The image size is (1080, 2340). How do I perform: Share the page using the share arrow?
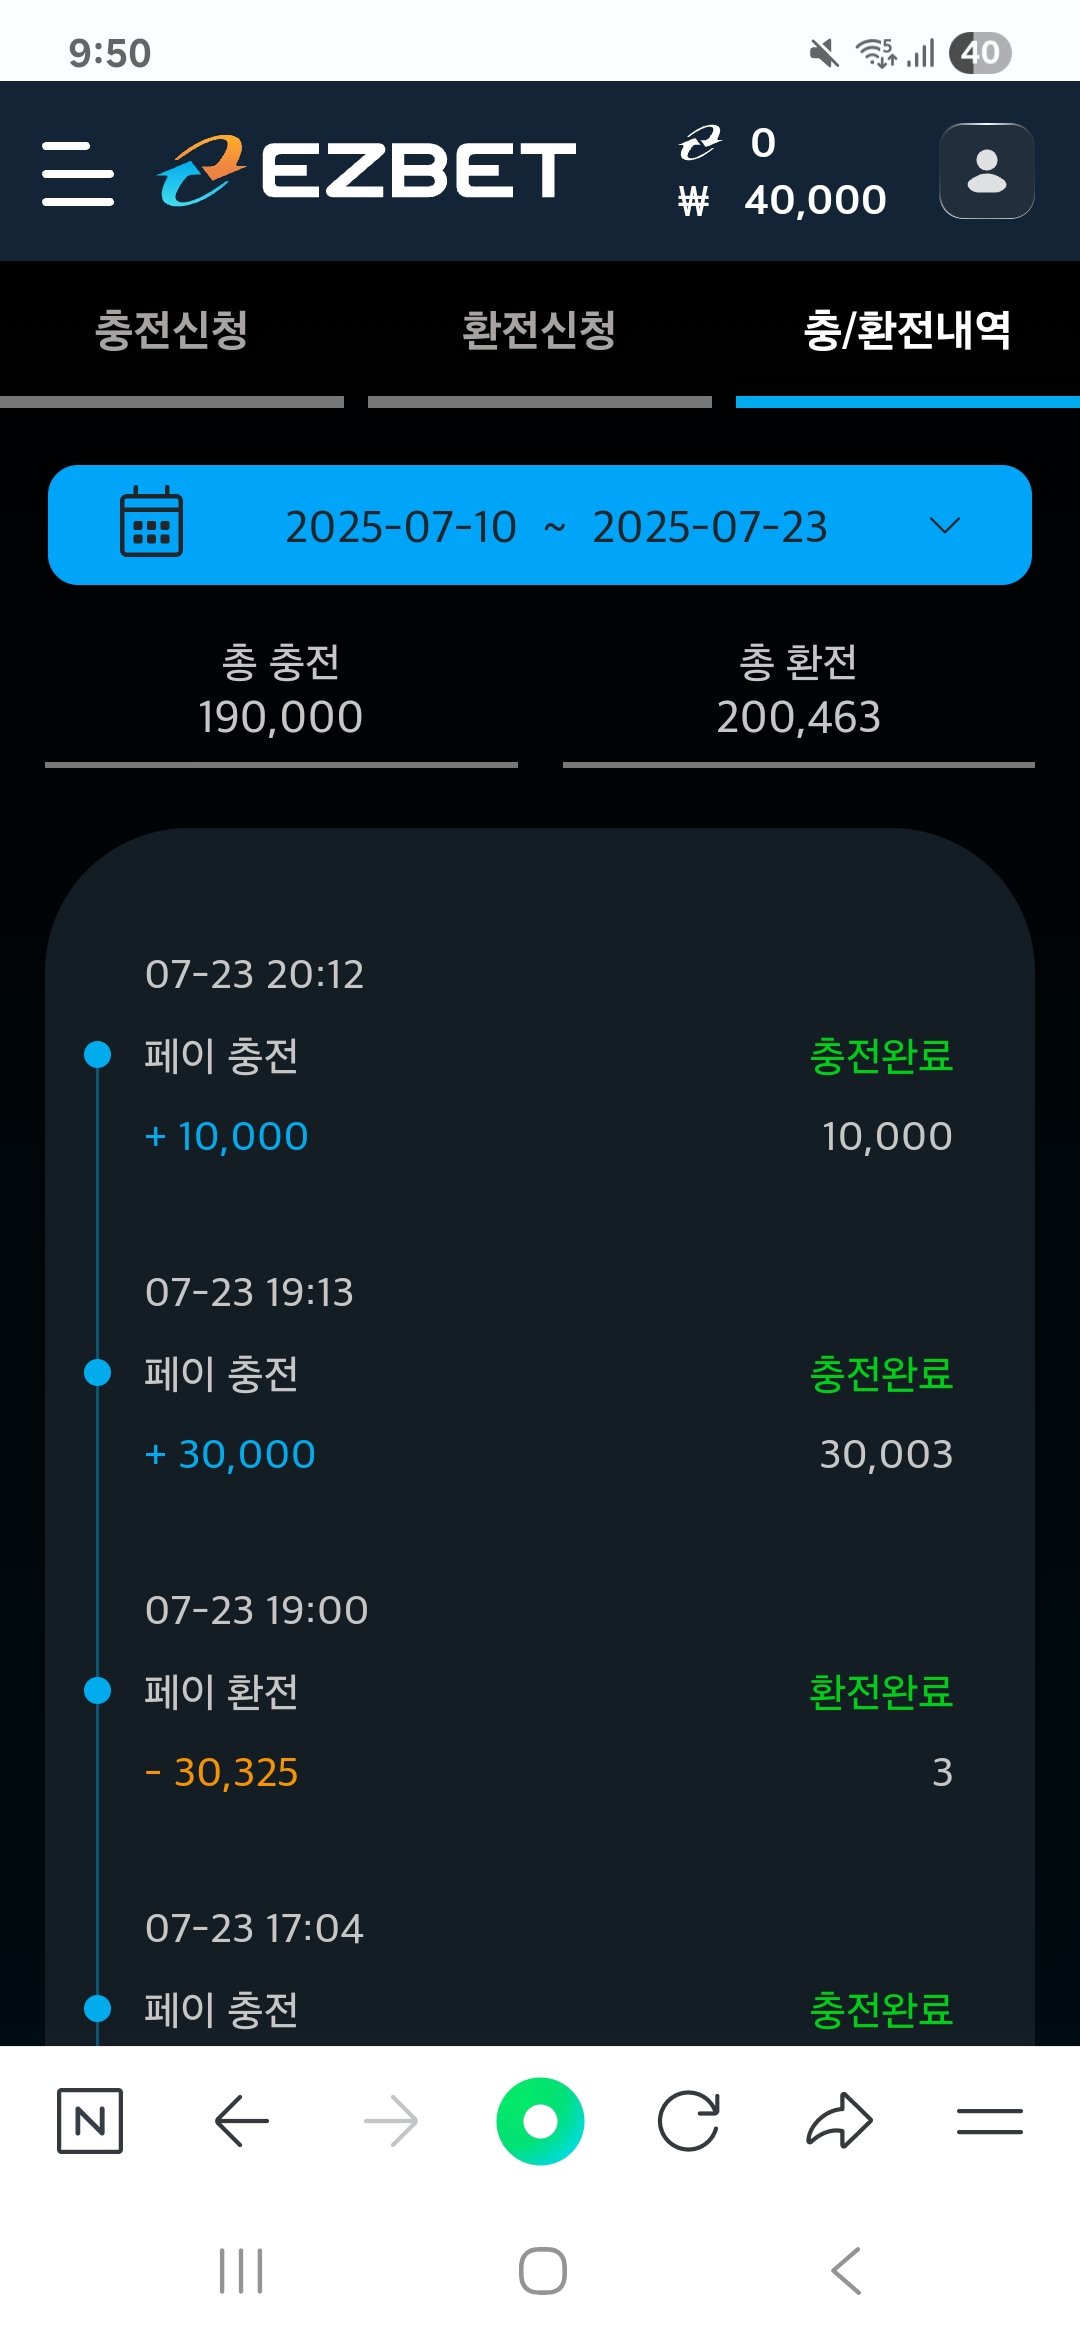pyautogui.click(x=839, y=2121)
